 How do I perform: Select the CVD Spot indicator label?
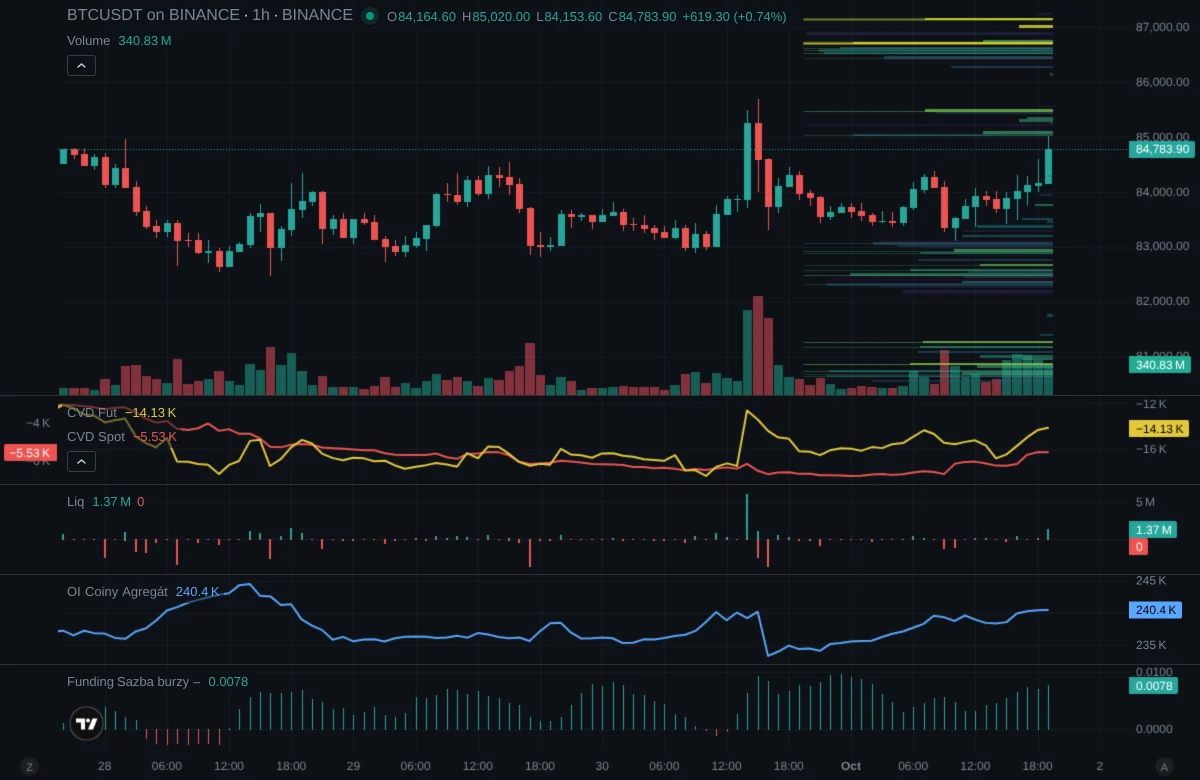[x=96, y=437]
